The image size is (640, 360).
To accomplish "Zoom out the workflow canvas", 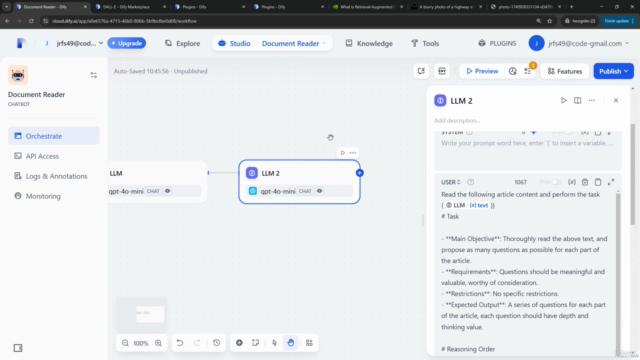I will (125, 343).
